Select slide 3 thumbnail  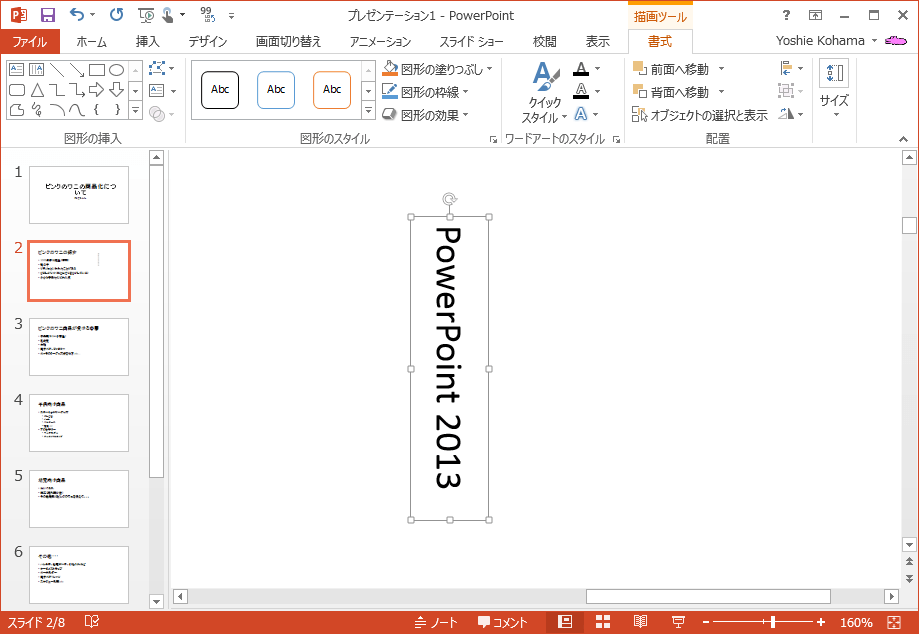[x=79, y=347]
